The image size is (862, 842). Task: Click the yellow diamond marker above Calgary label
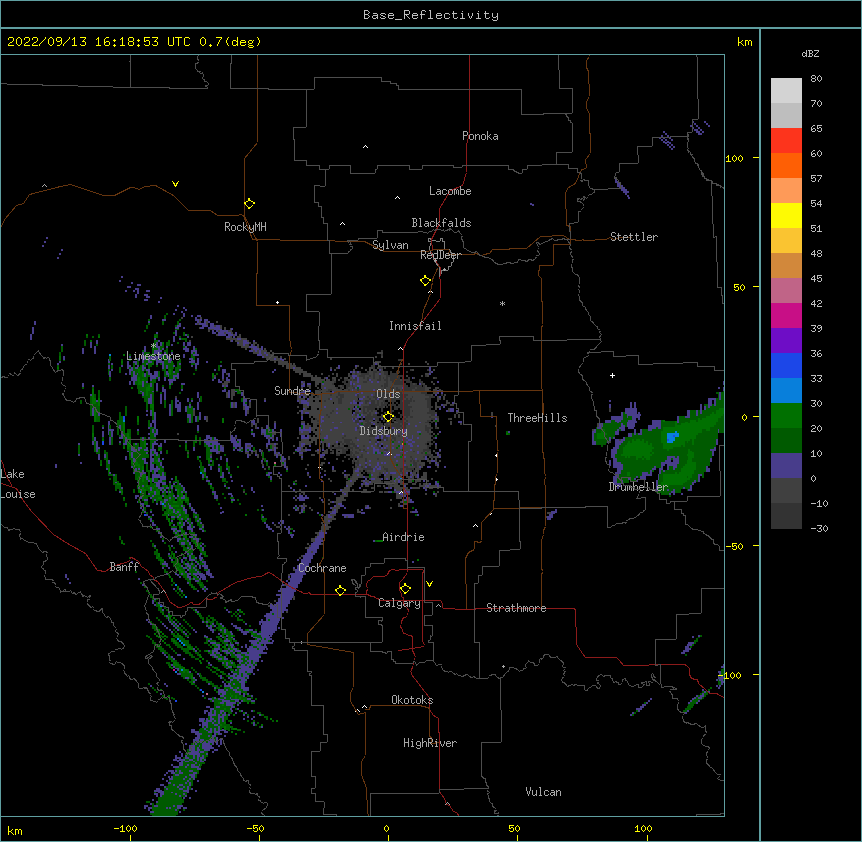pyautogui.click(x=405, y=588)
